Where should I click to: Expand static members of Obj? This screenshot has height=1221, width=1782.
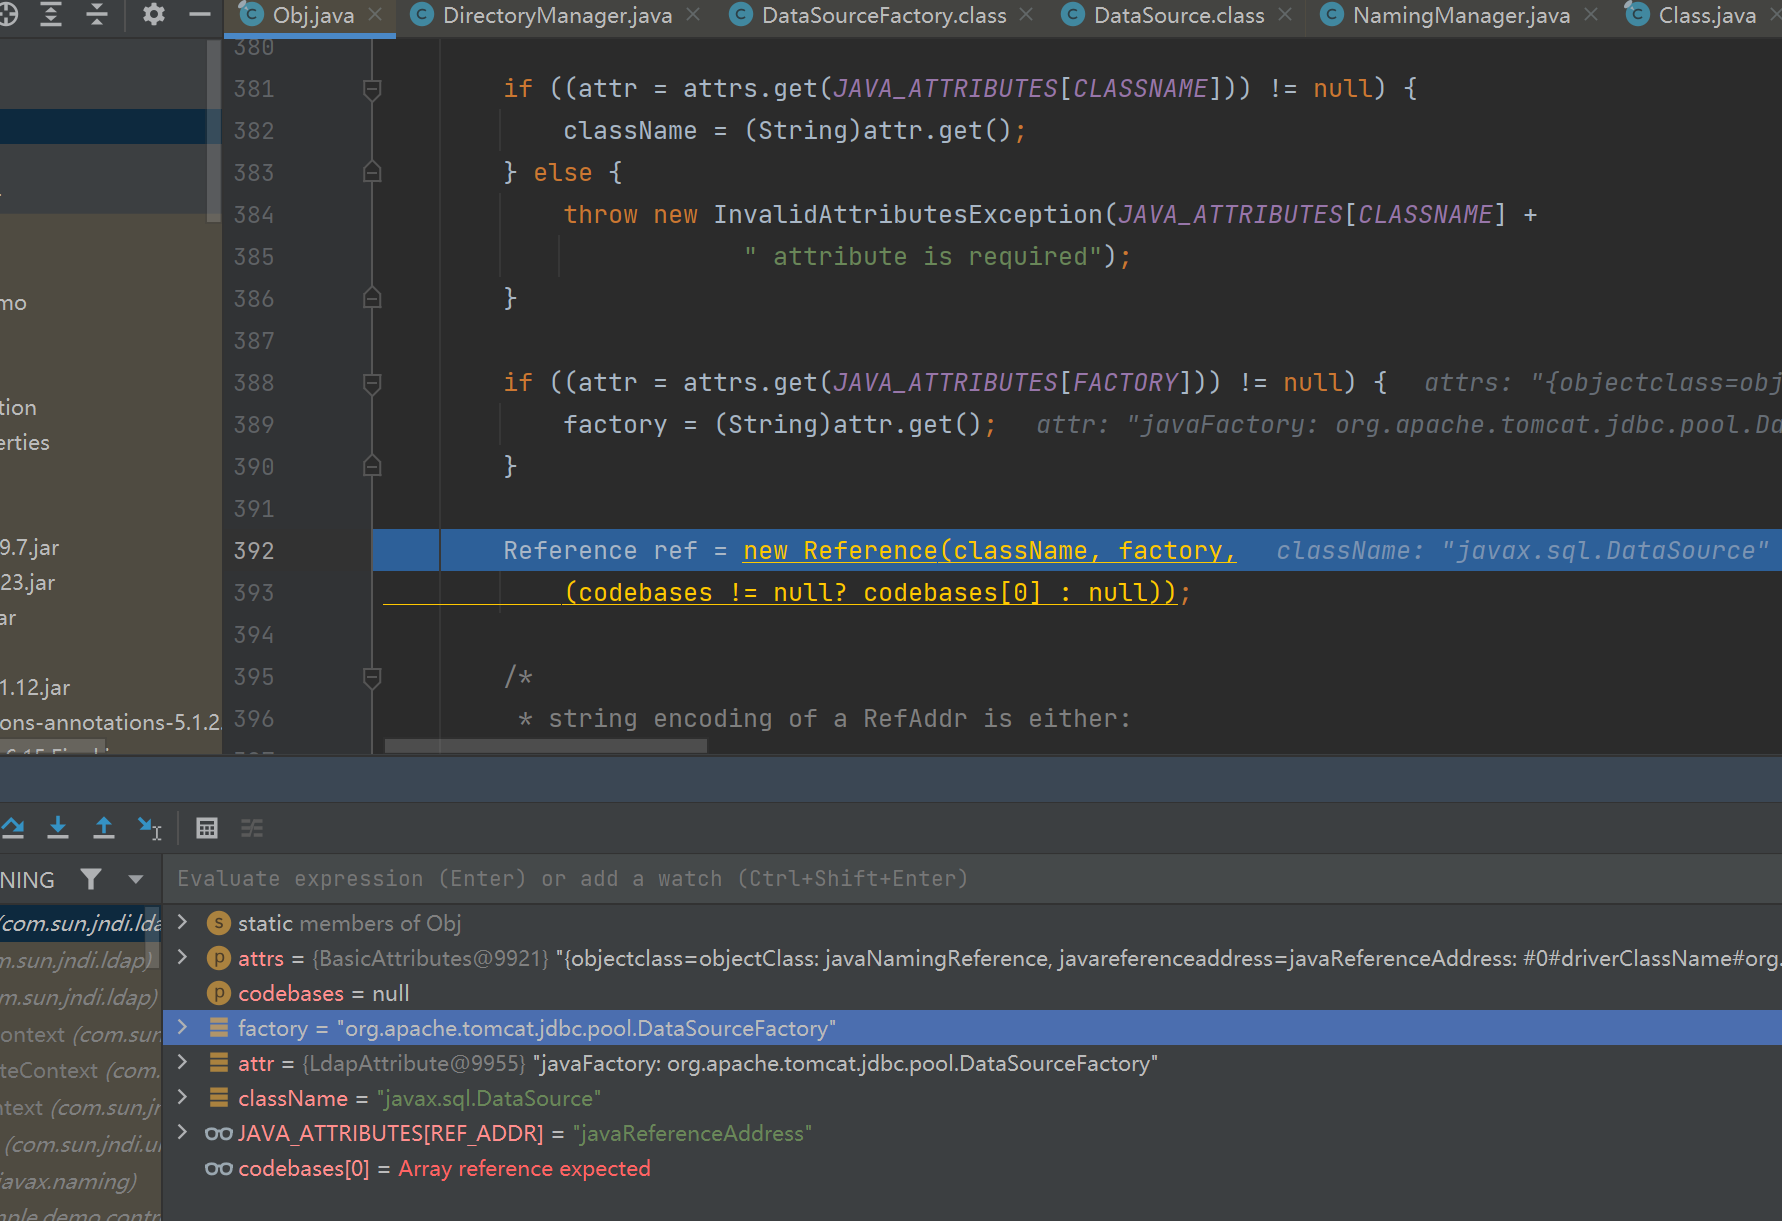pos(182,922)
